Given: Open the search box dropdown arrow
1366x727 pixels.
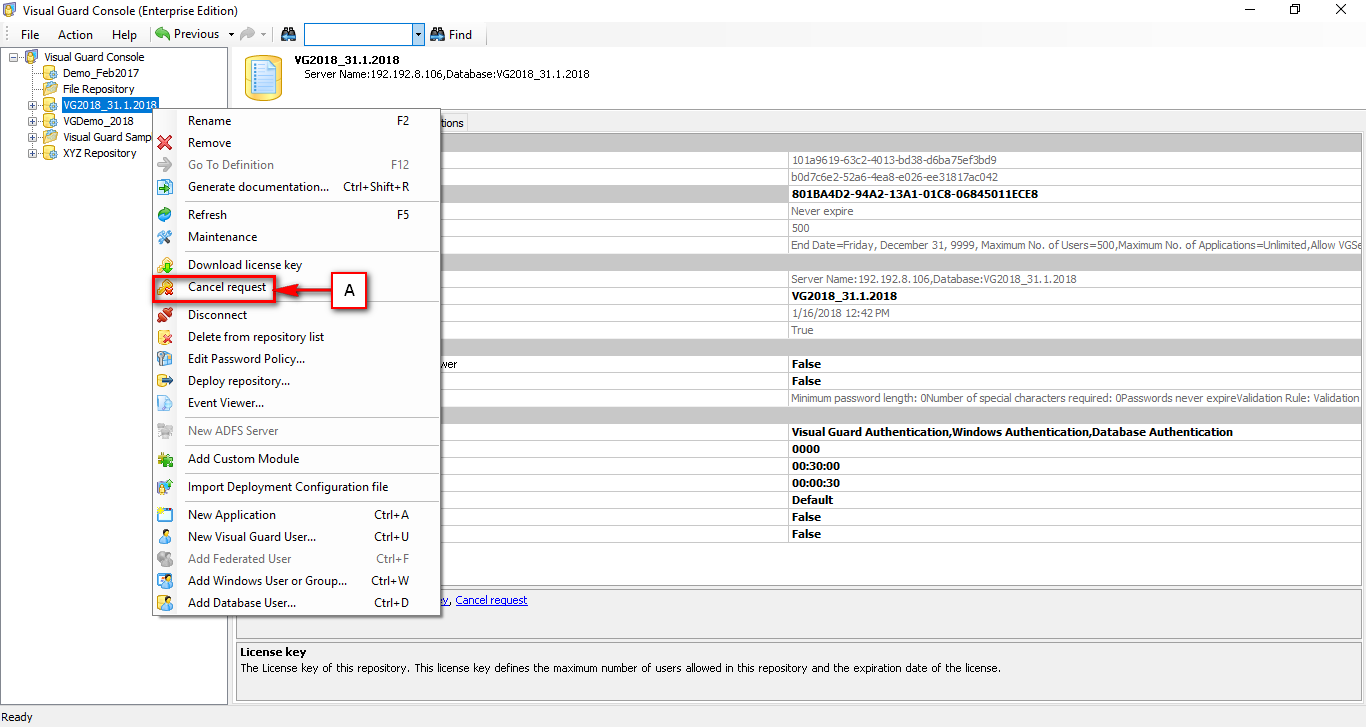Looking at the screenshot, I should click(419, 33).
